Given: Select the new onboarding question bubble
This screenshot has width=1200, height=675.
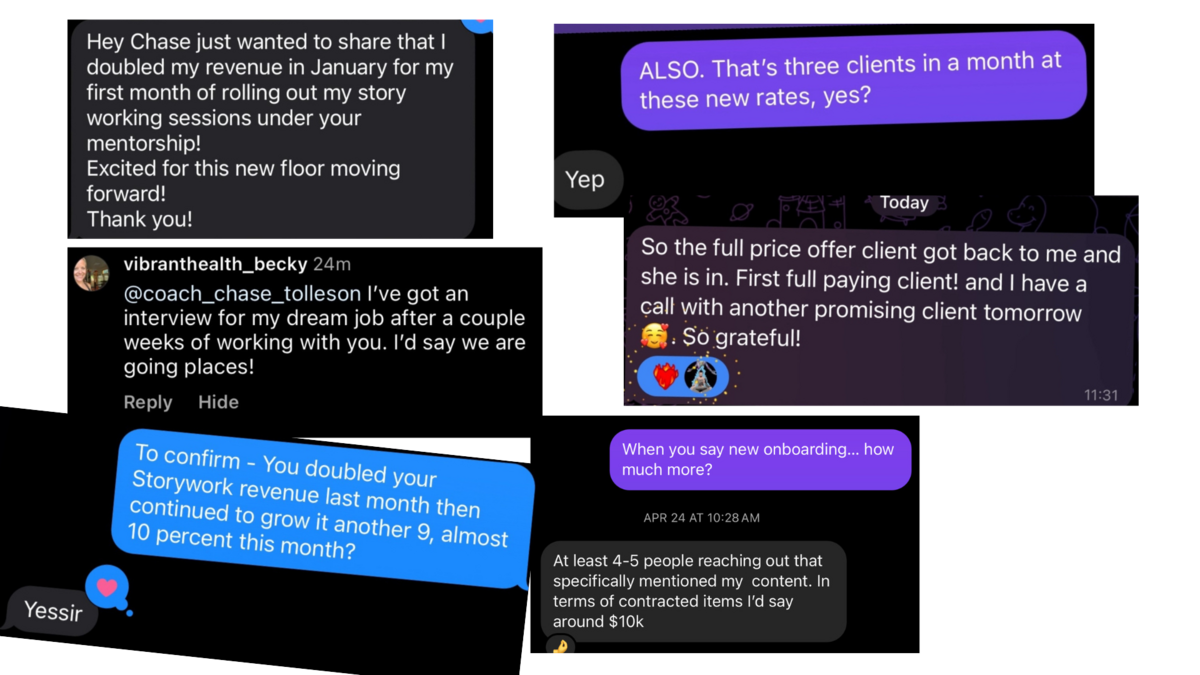Looking at the screenshot, I should click(x=760, y=460).
